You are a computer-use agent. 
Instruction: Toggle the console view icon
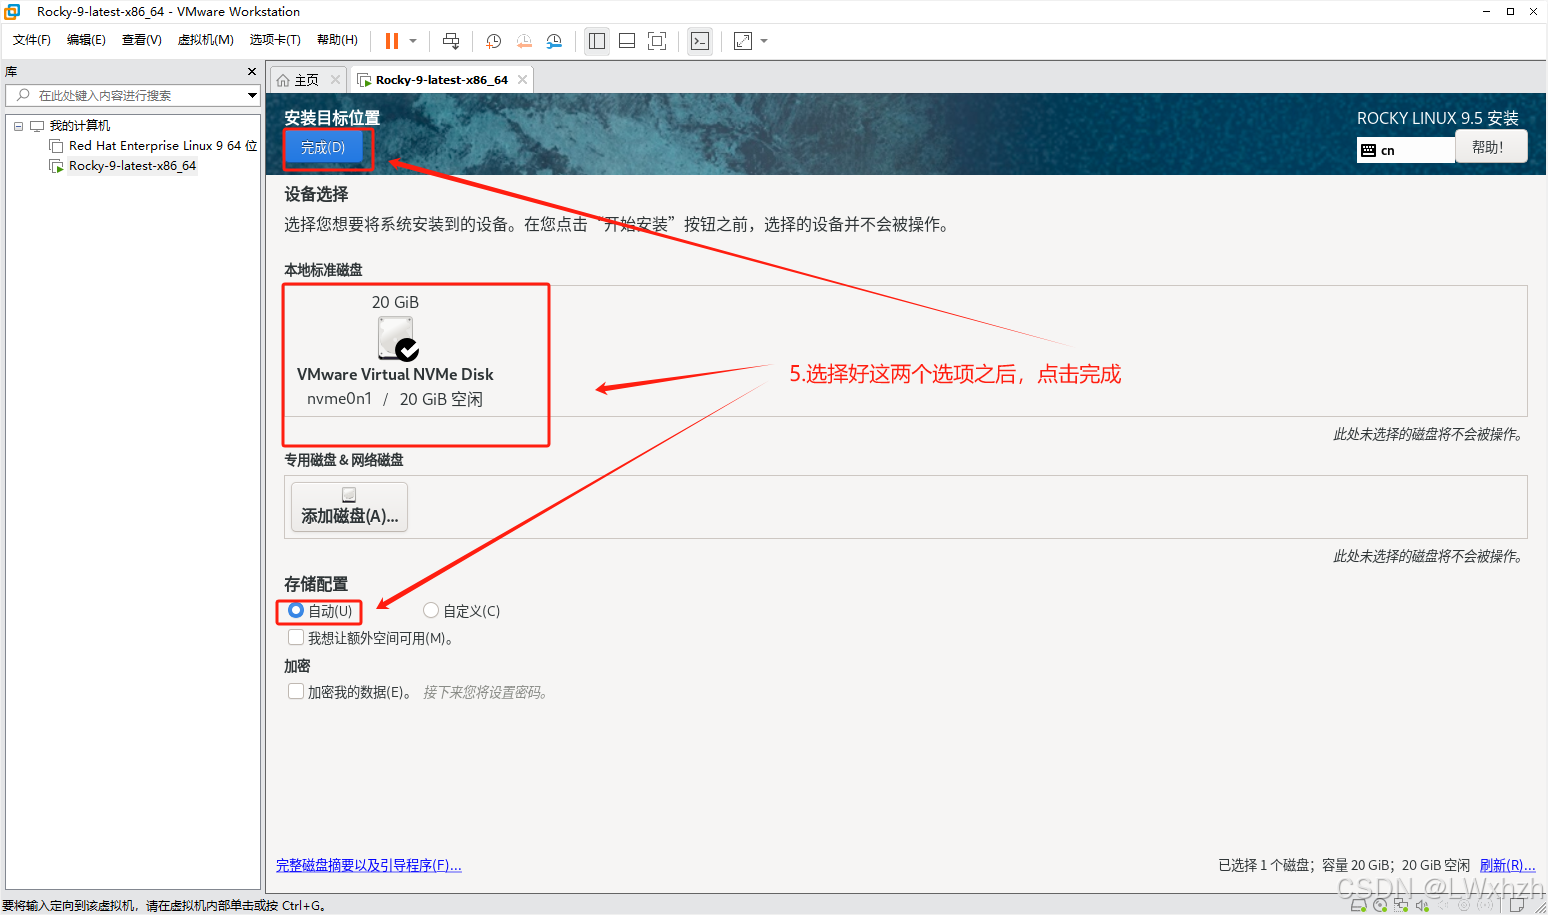(x=700, y=41)
